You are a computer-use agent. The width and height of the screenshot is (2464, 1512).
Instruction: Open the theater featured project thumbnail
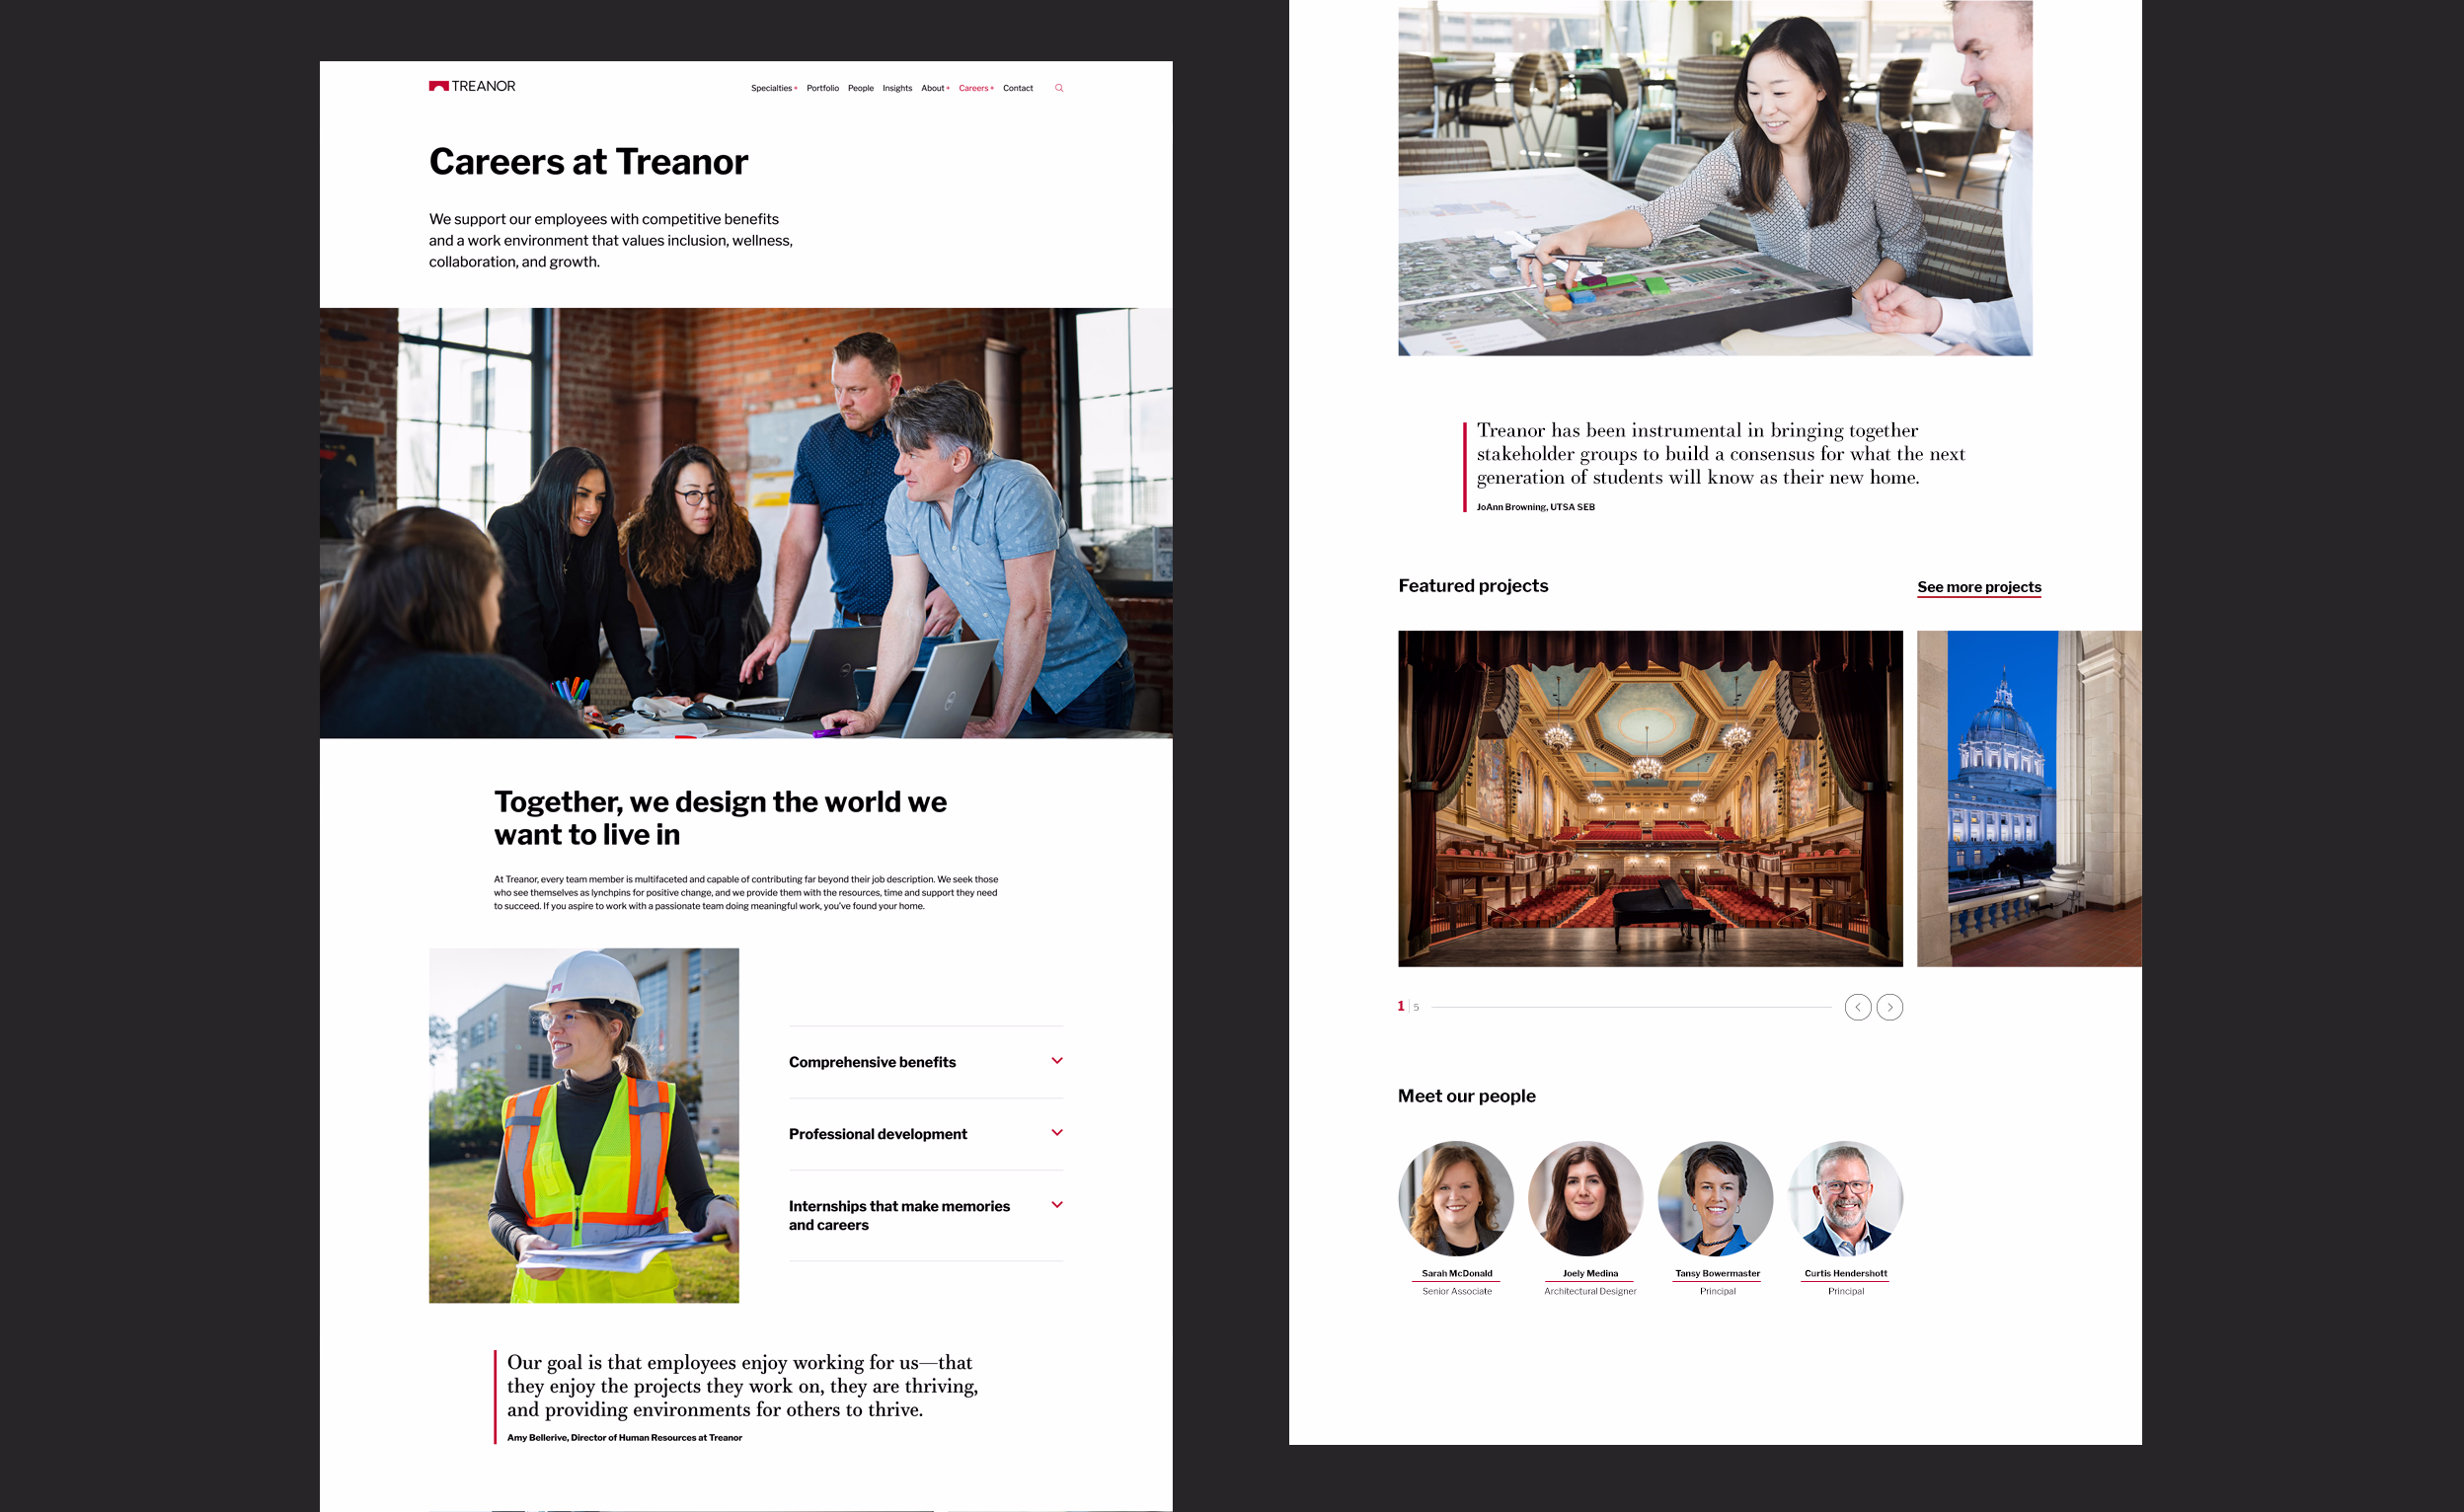tap(1650, 797)
